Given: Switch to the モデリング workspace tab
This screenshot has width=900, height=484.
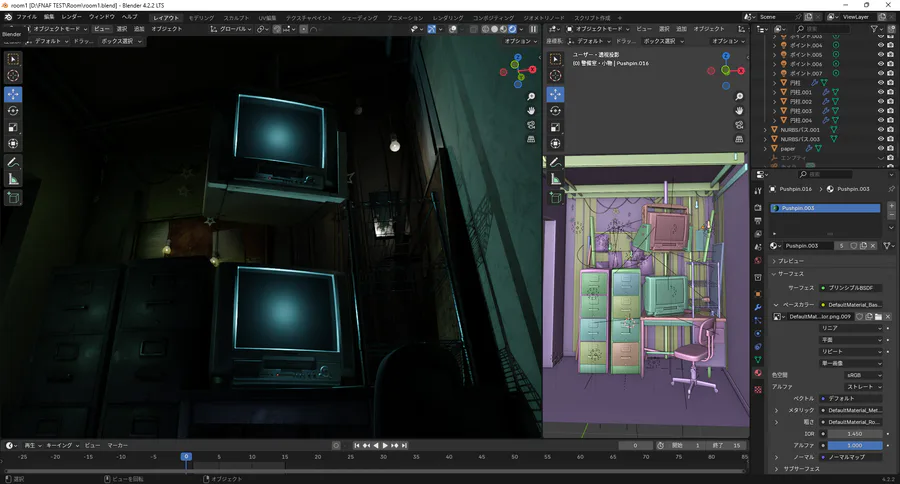Looking at the screenshot, I should 201,18.
